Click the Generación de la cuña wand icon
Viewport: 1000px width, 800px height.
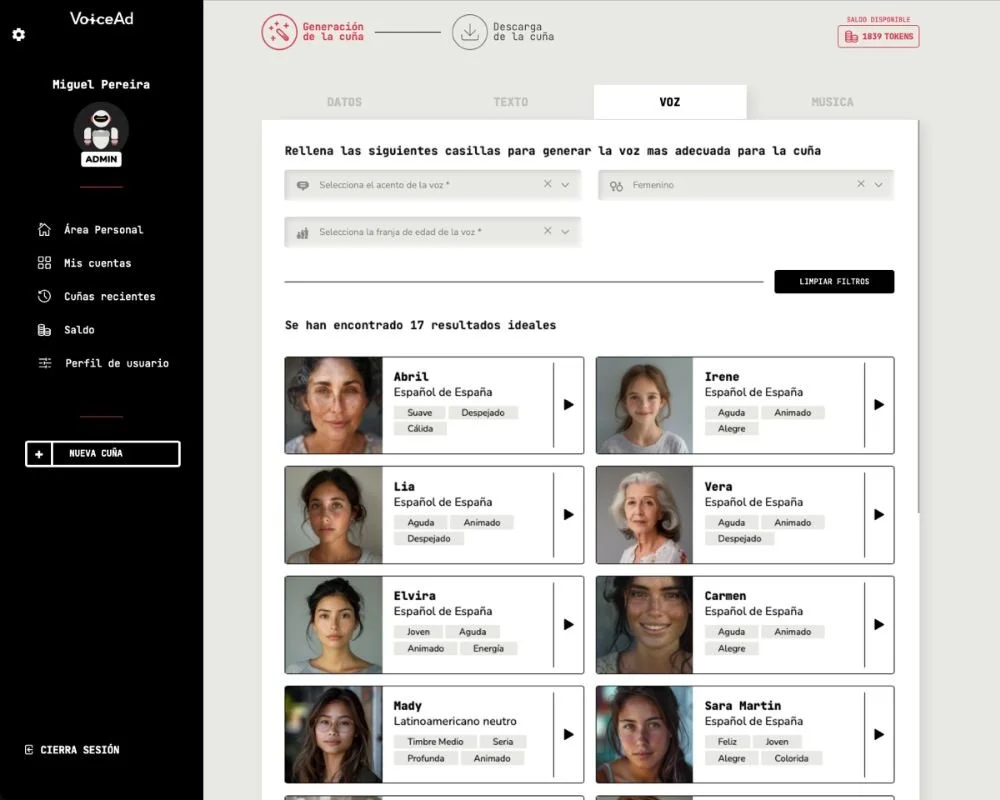coord(279,32)
